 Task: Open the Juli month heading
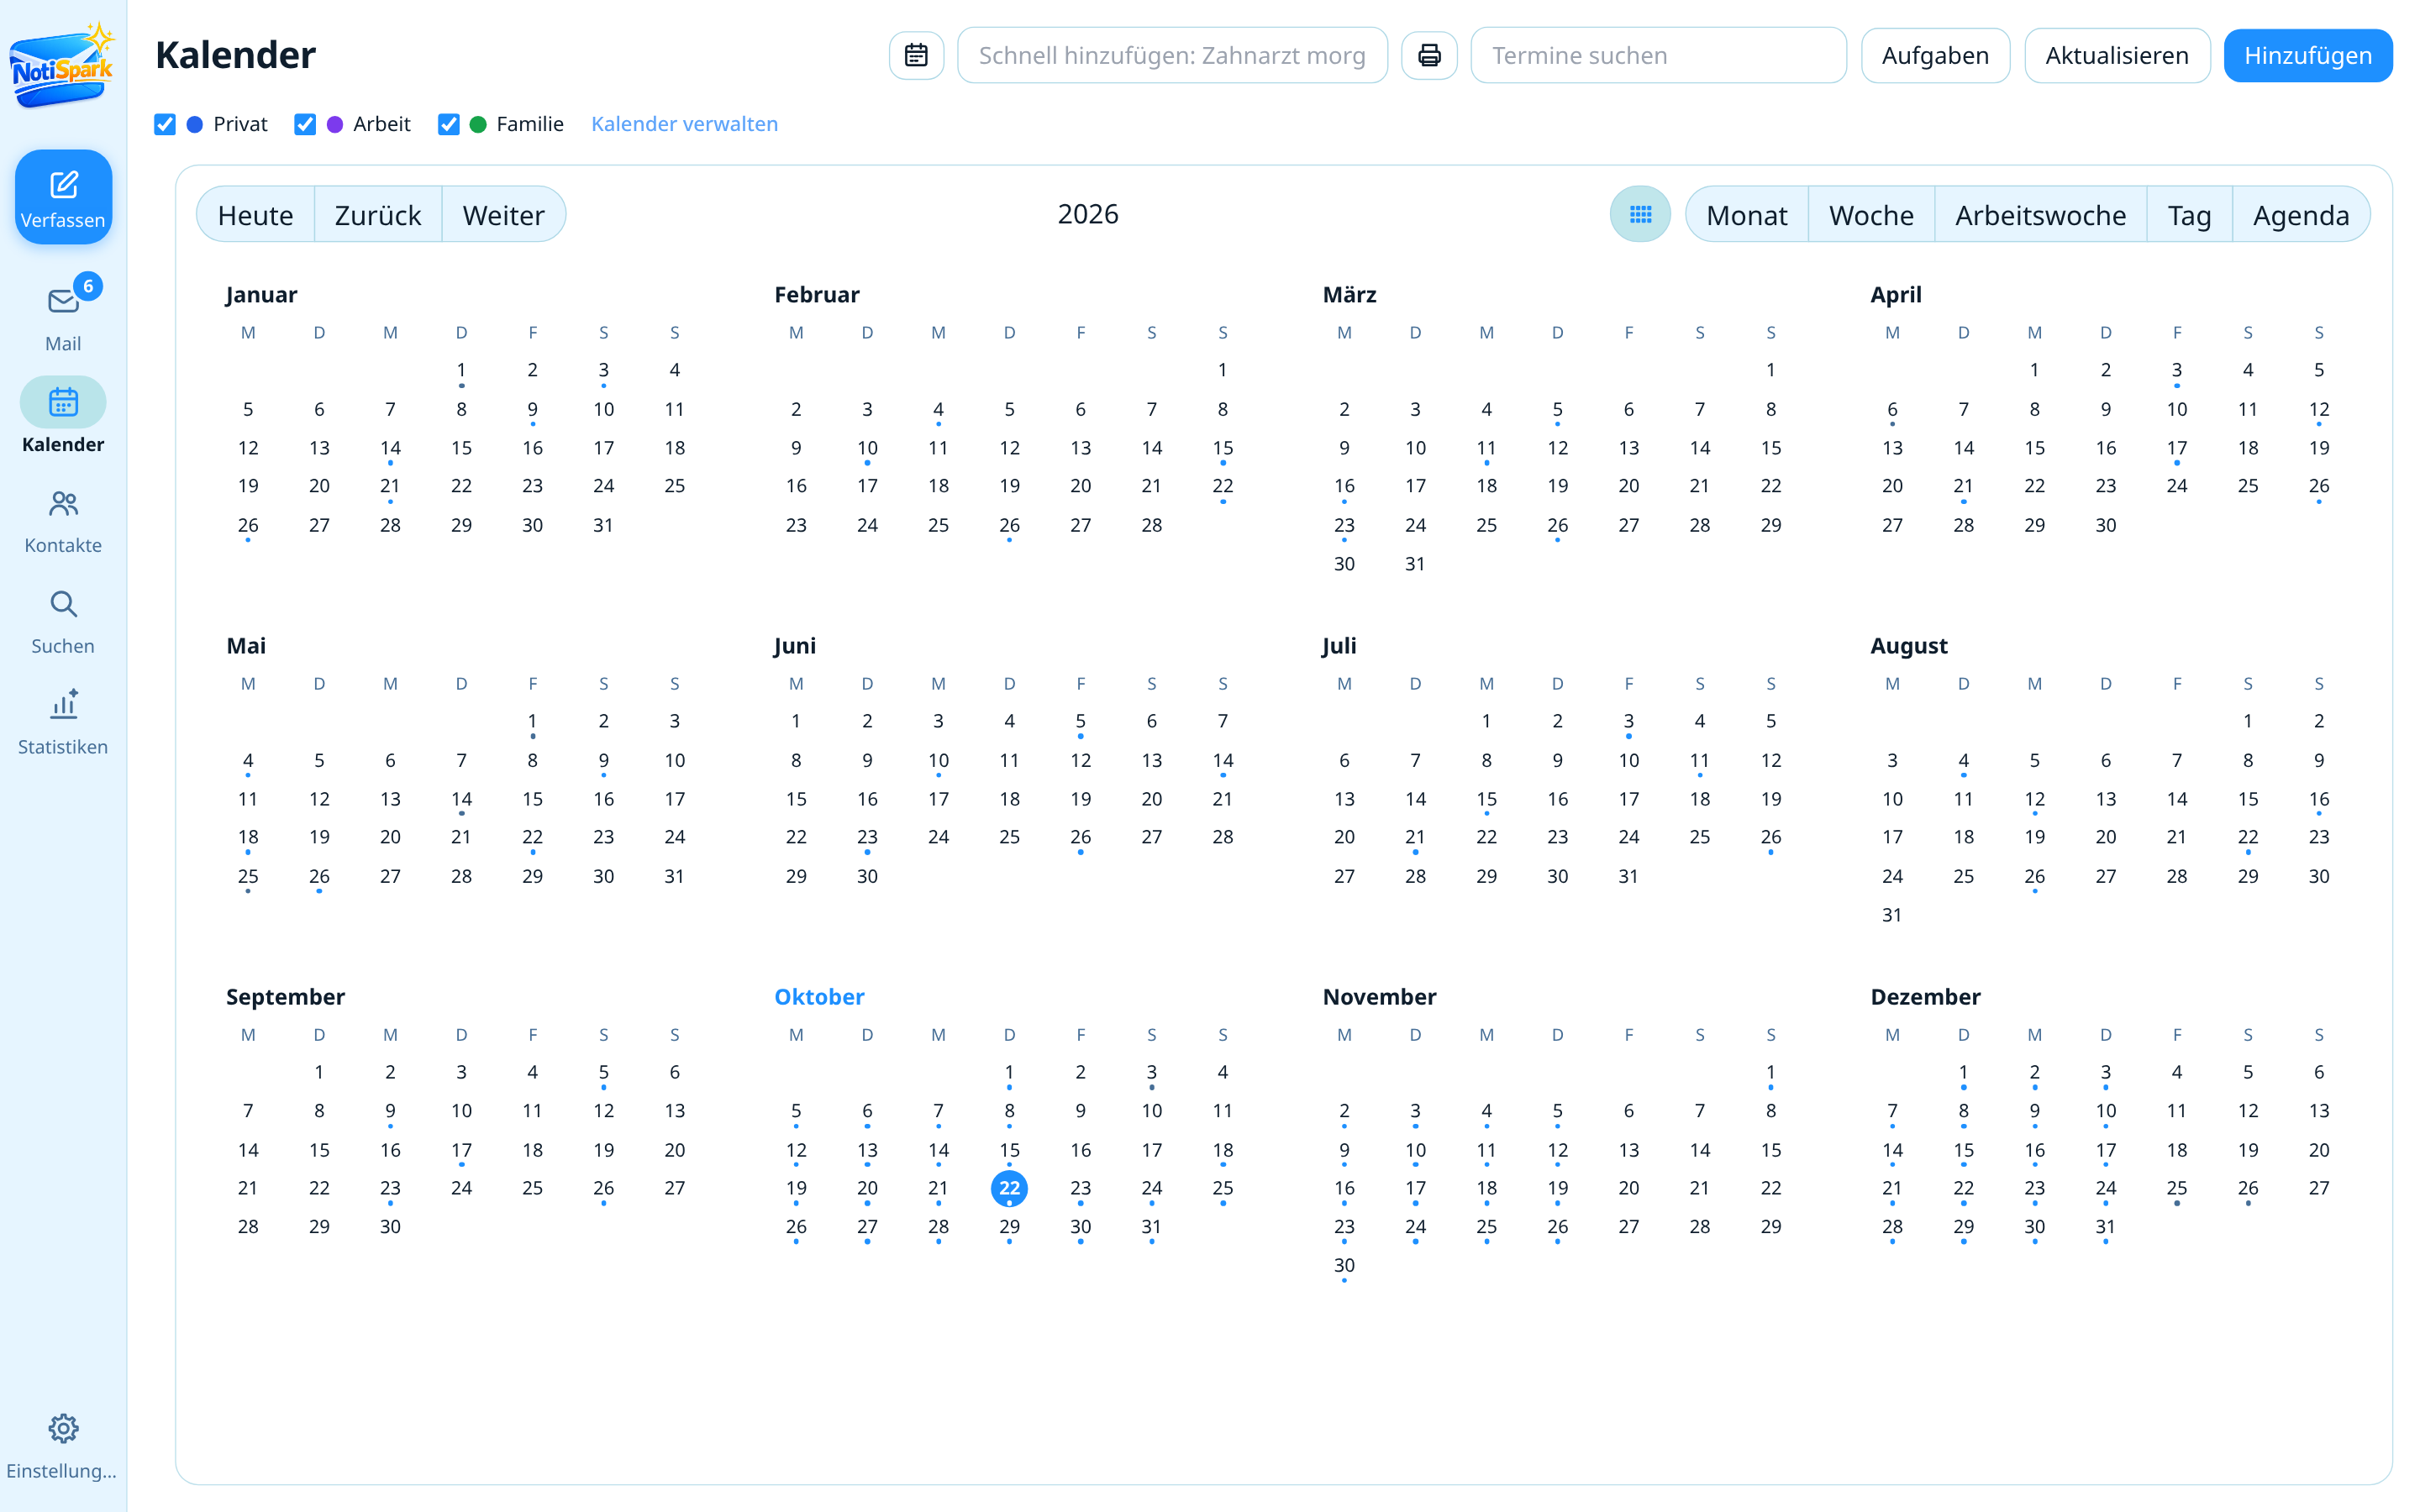pyautogui.click(x=1339, y=645)
